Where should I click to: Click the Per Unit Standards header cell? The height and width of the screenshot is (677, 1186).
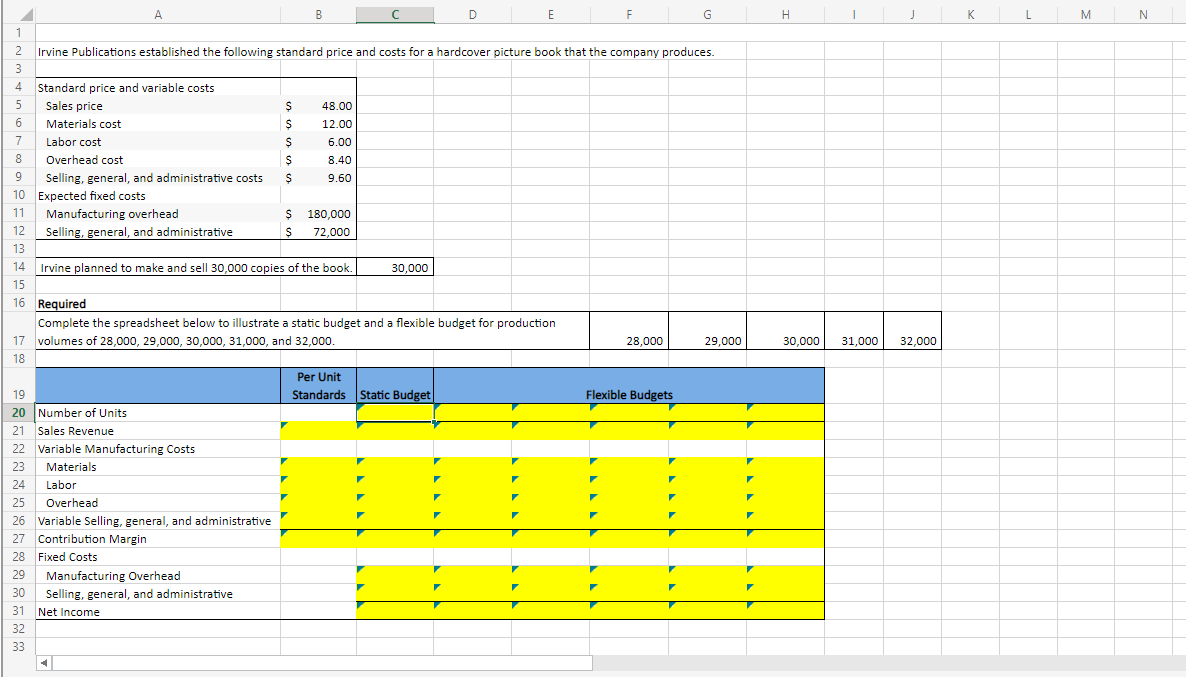(318, 386)
